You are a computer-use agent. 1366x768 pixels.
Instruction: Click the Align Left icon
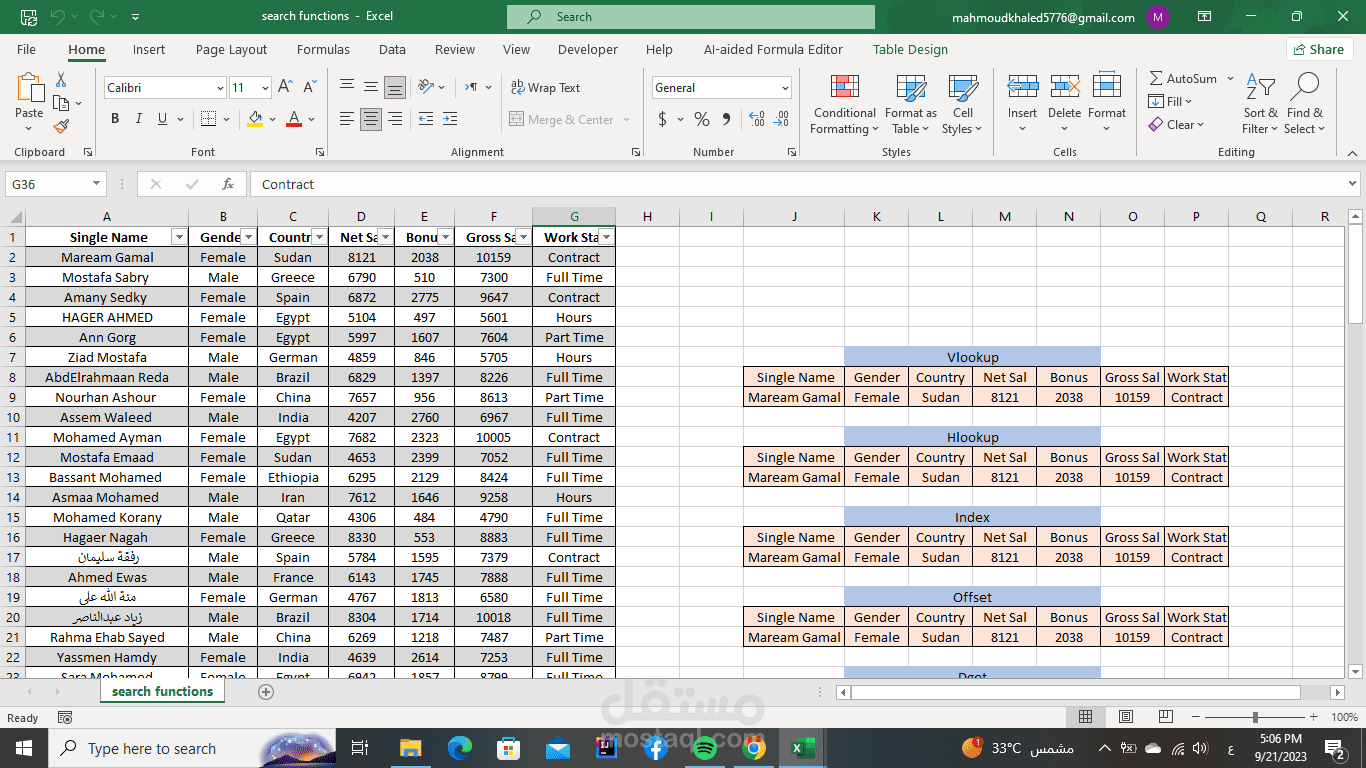[347, 119]
